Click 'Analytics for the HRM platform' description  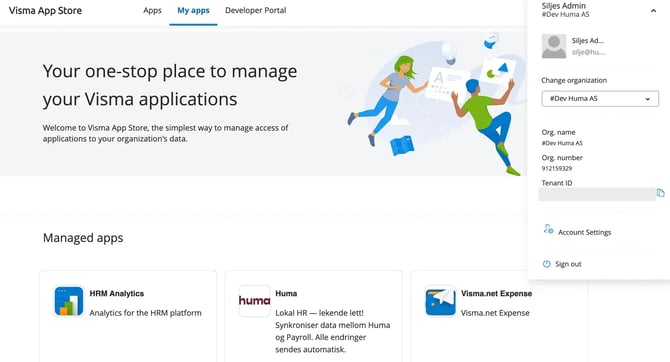pyautogui.click(x=145, y=313)
